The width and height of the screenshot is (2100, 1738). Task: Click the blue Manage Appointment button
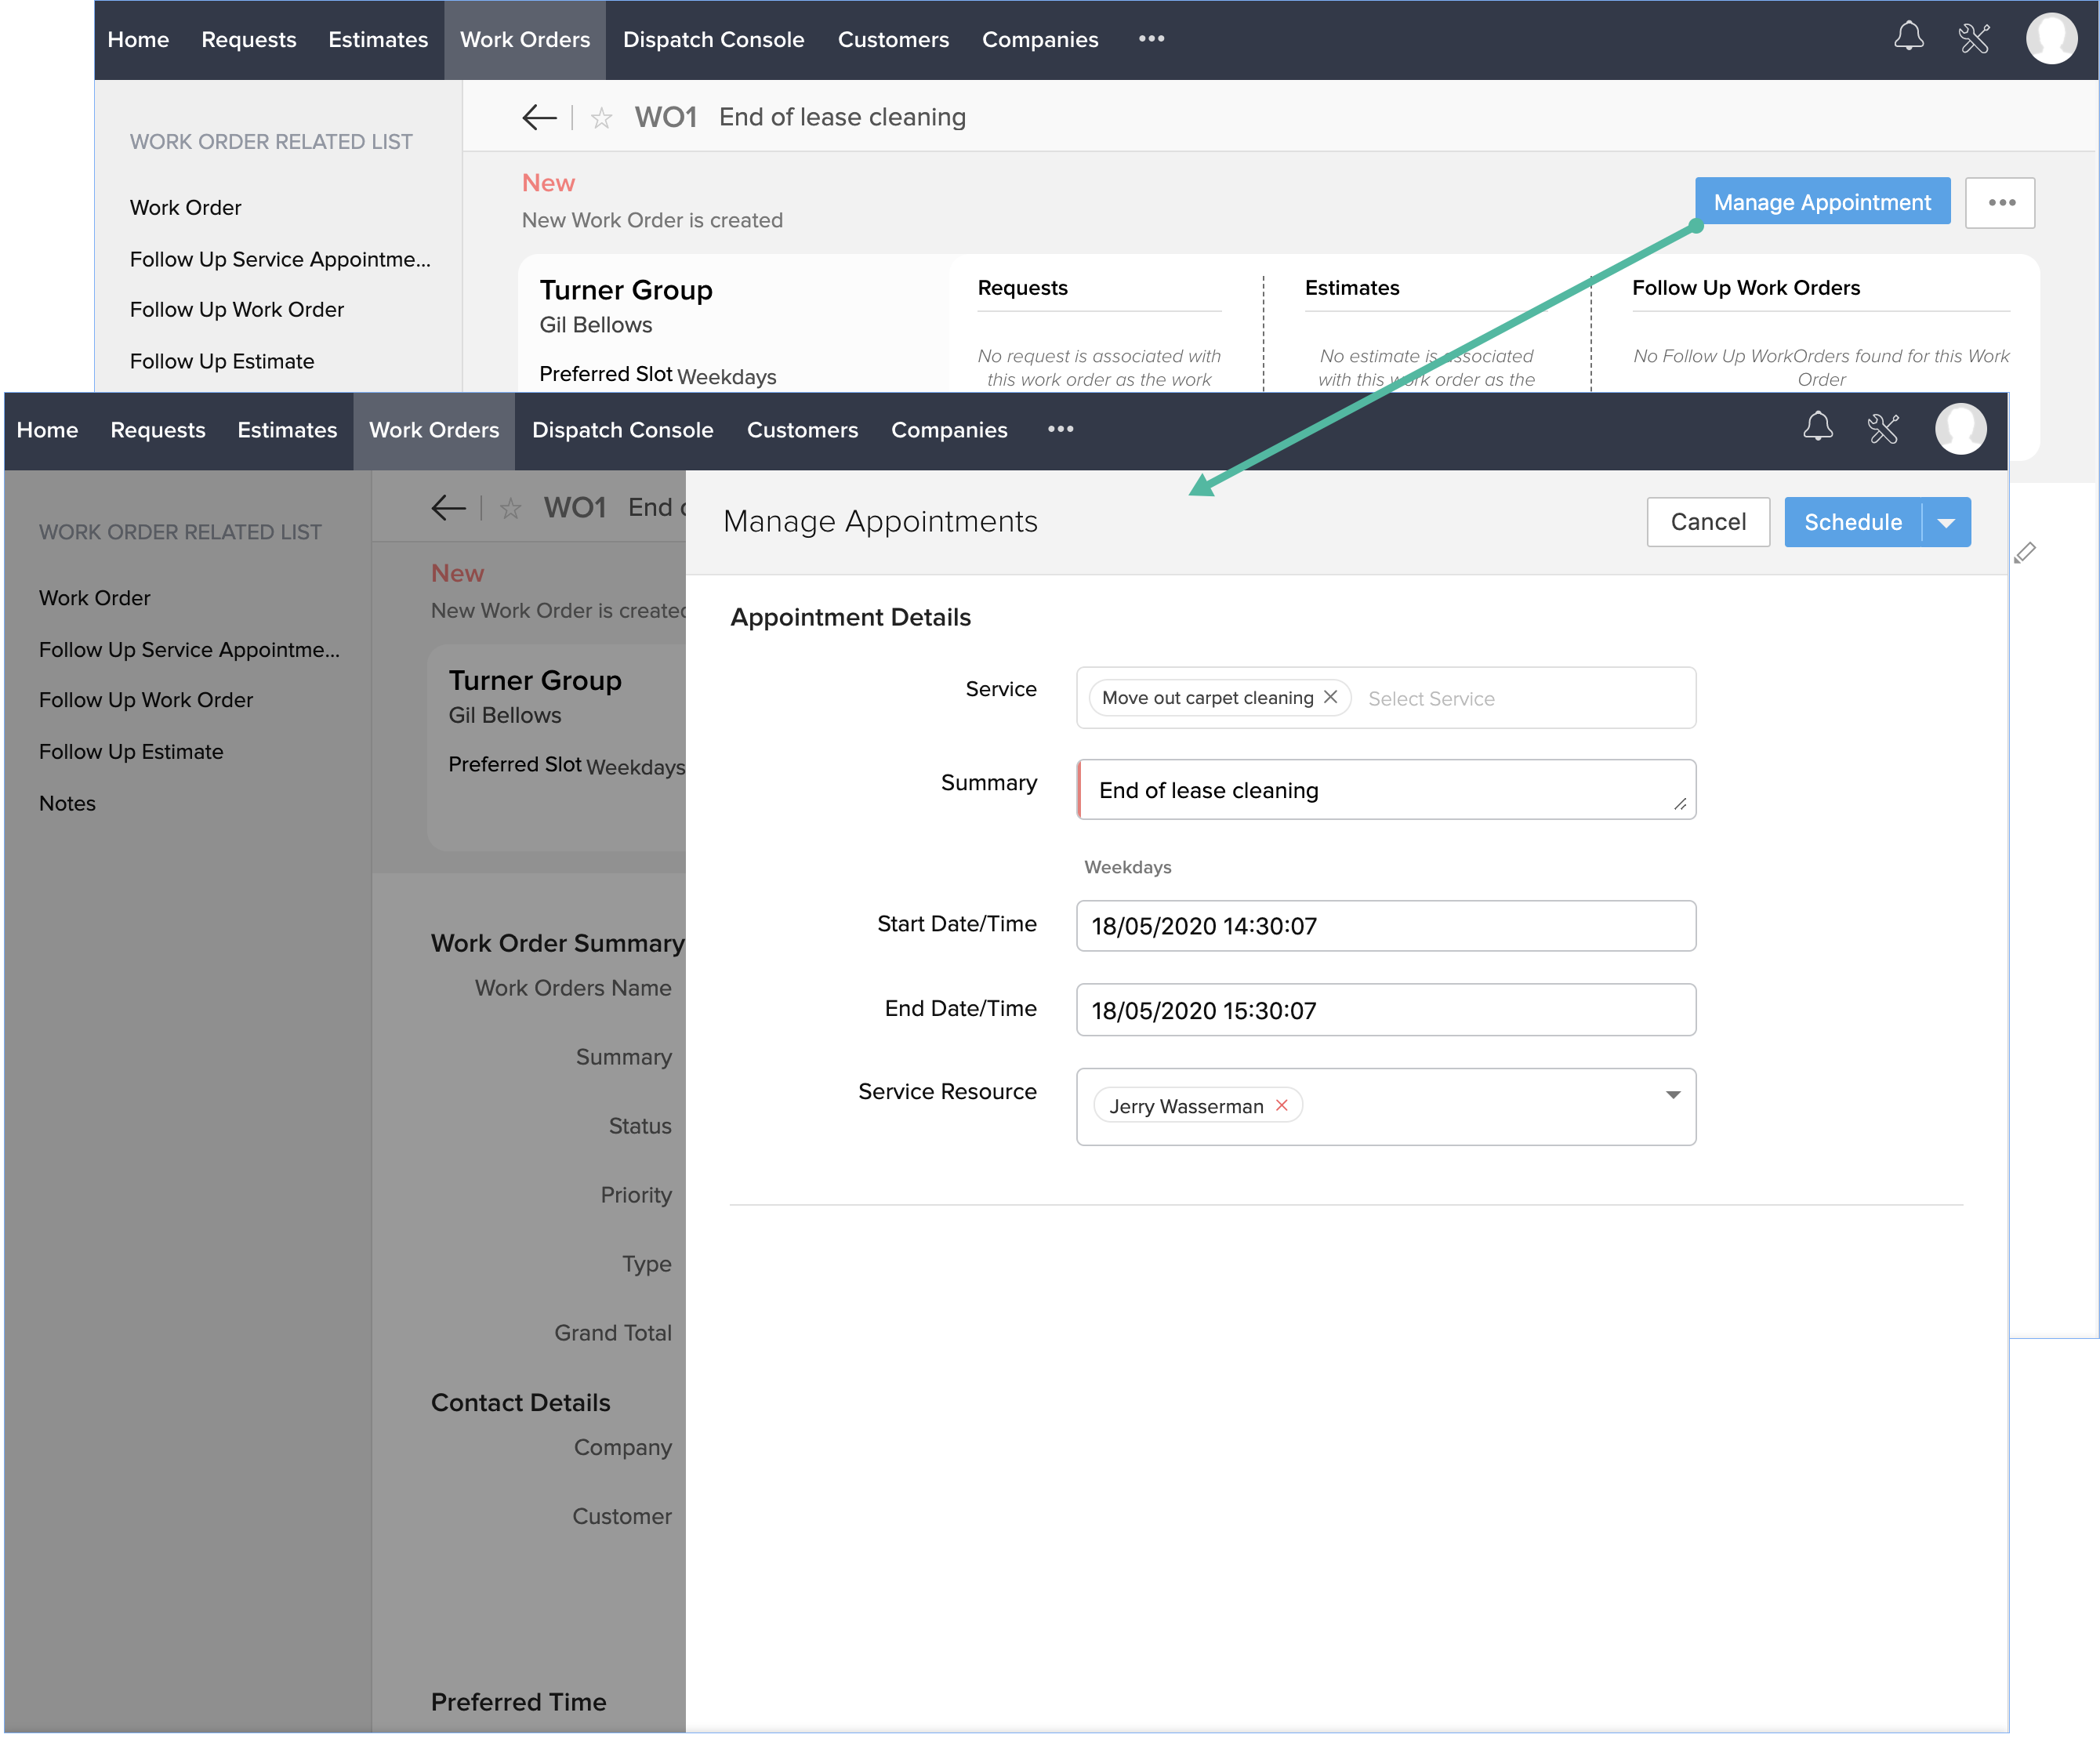tap(1821, 202)
